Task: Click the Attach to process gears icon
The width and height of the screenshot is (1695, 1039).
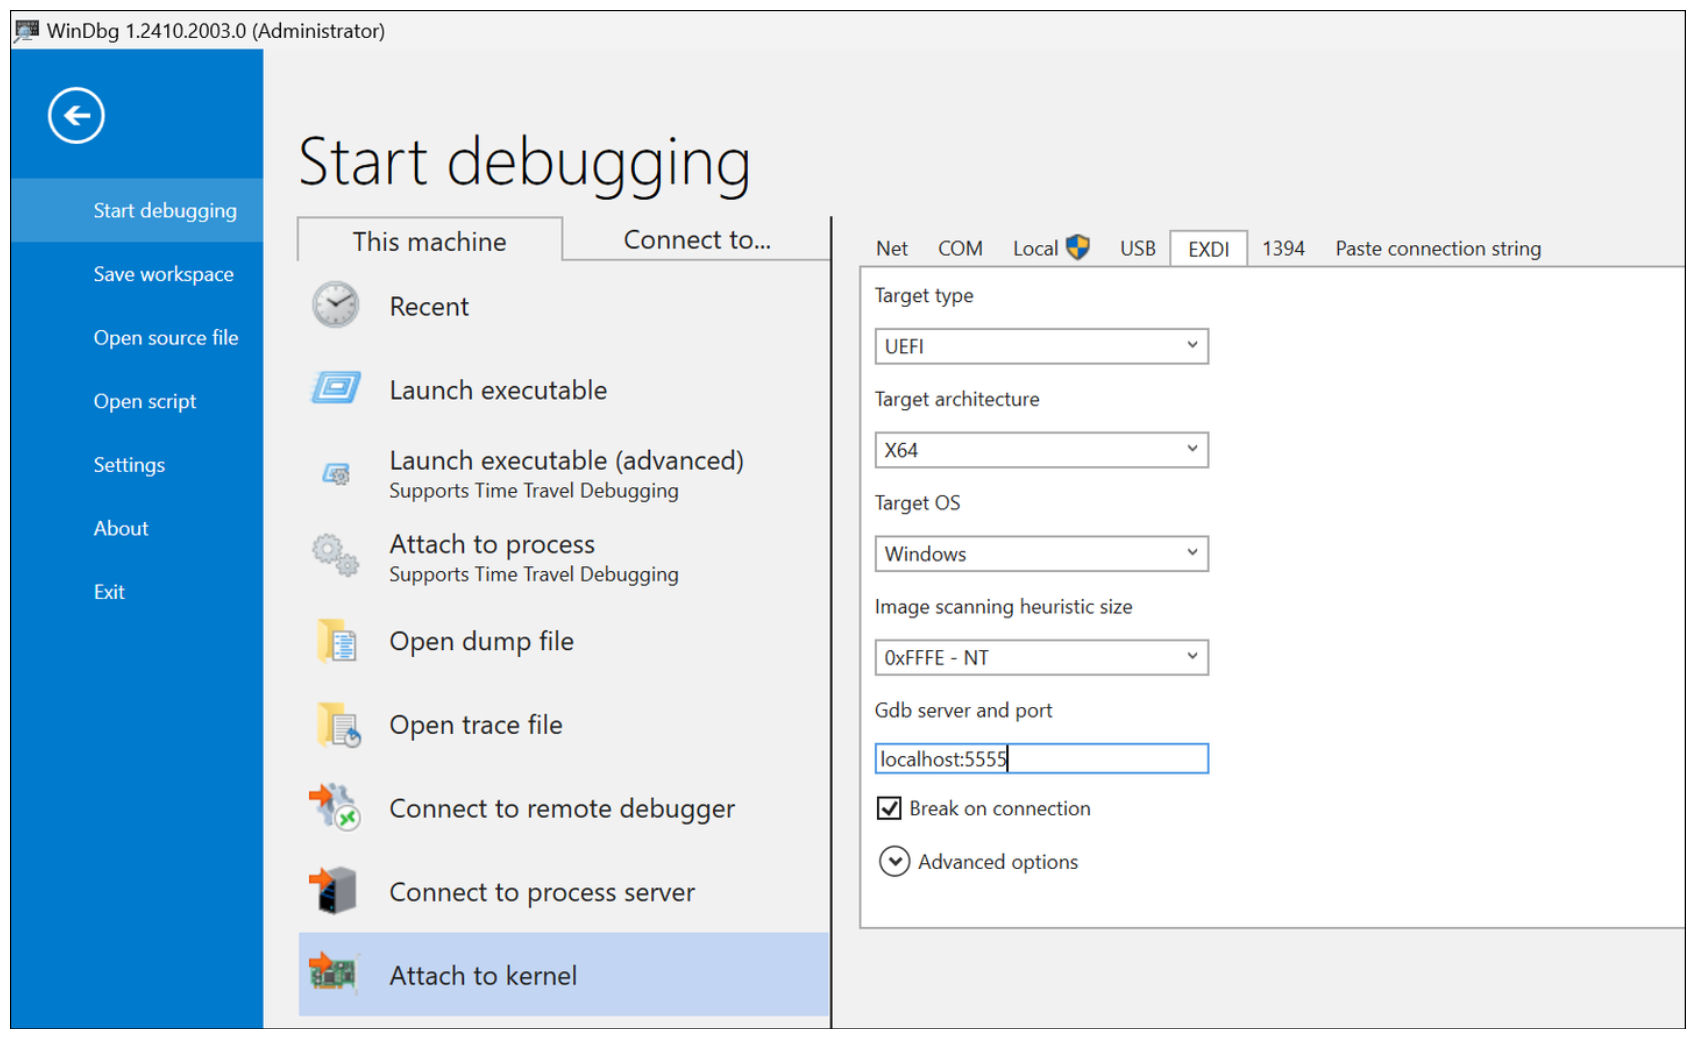Action: [335, 555]
